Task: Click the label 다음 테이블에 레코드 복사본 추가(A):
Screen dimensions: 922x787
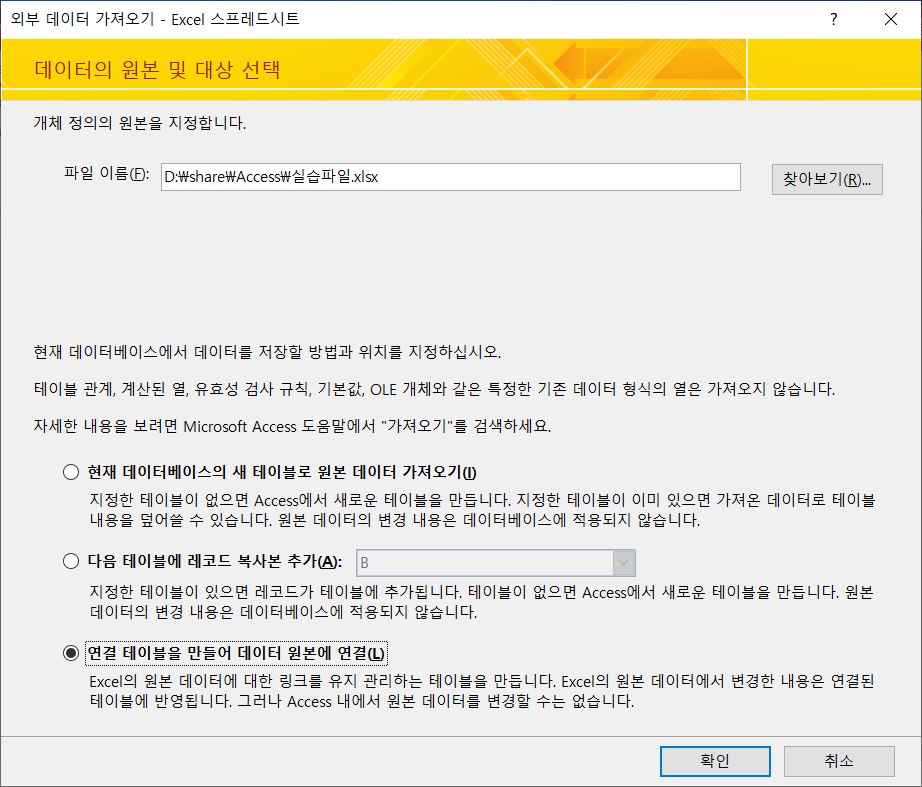Action: [x=215, y=561]
